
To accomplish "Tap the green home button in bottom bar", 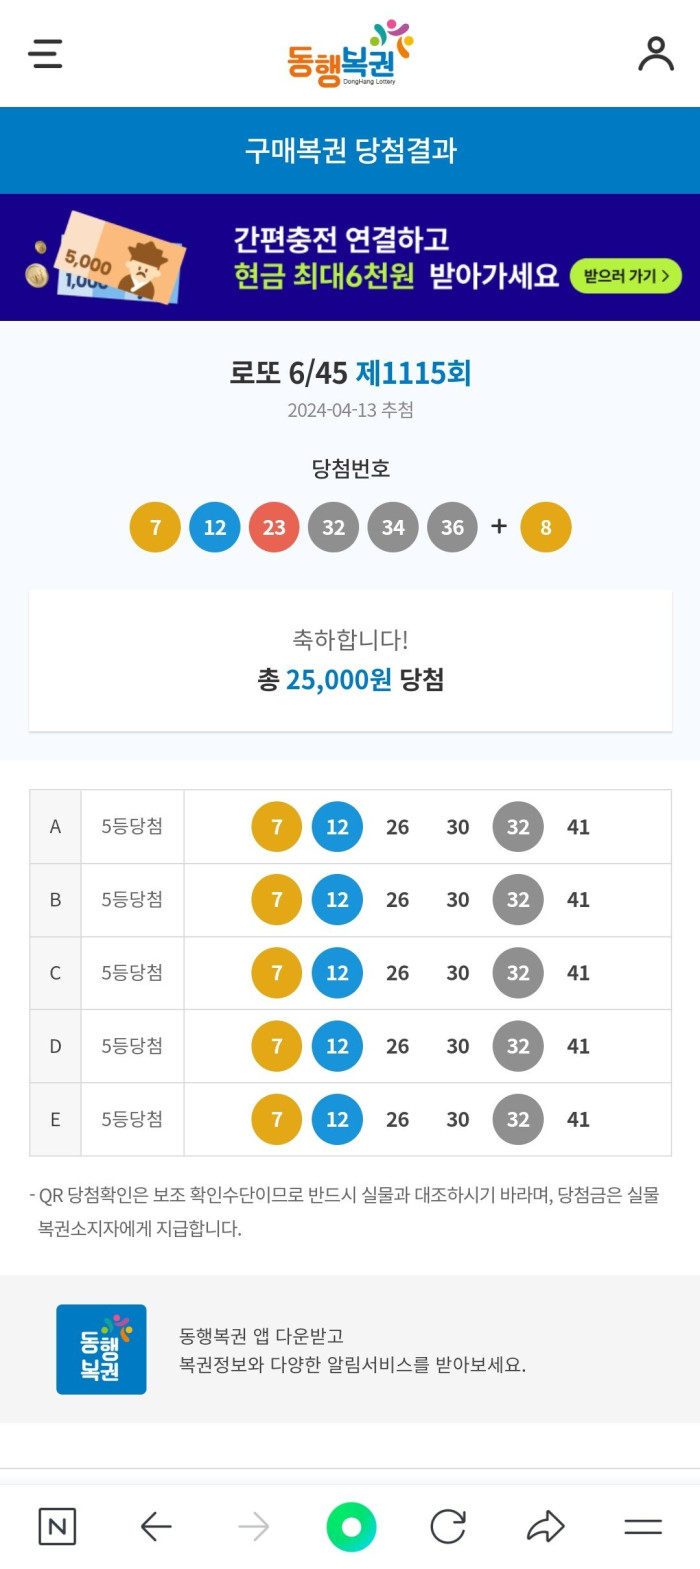I will 350,1527.
